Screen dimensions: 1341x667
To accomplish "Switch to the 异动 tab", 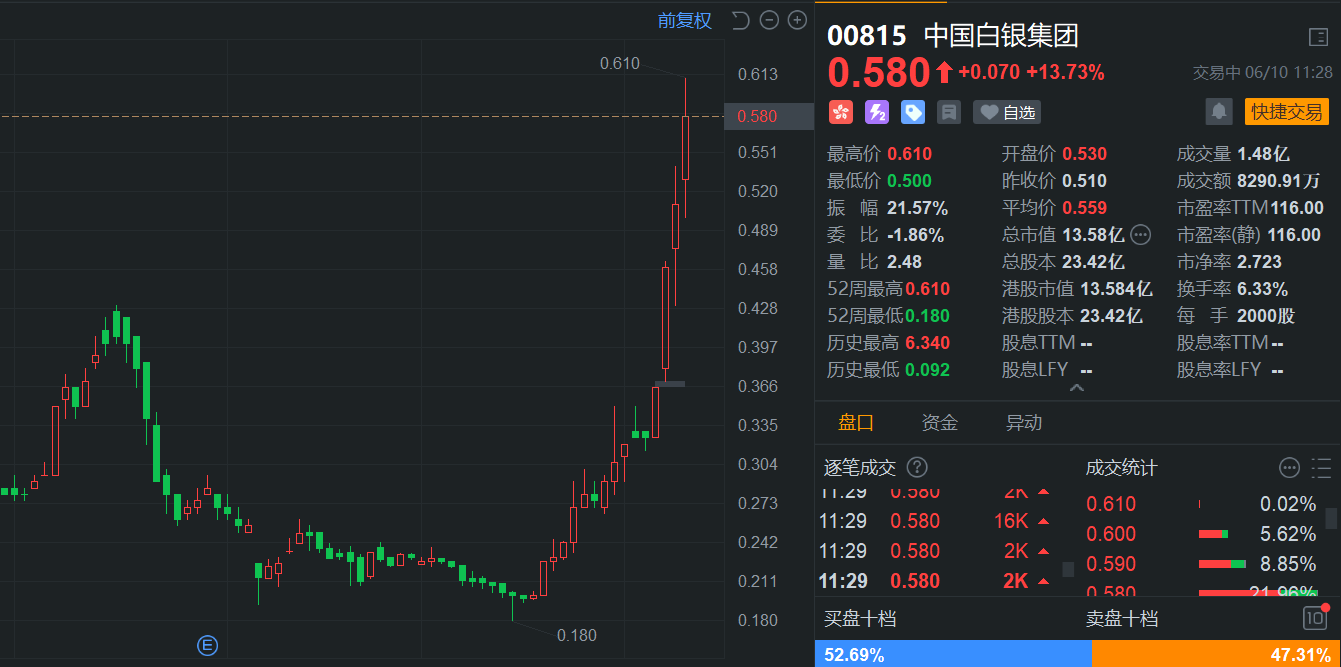I will (x=1023, y=422).
